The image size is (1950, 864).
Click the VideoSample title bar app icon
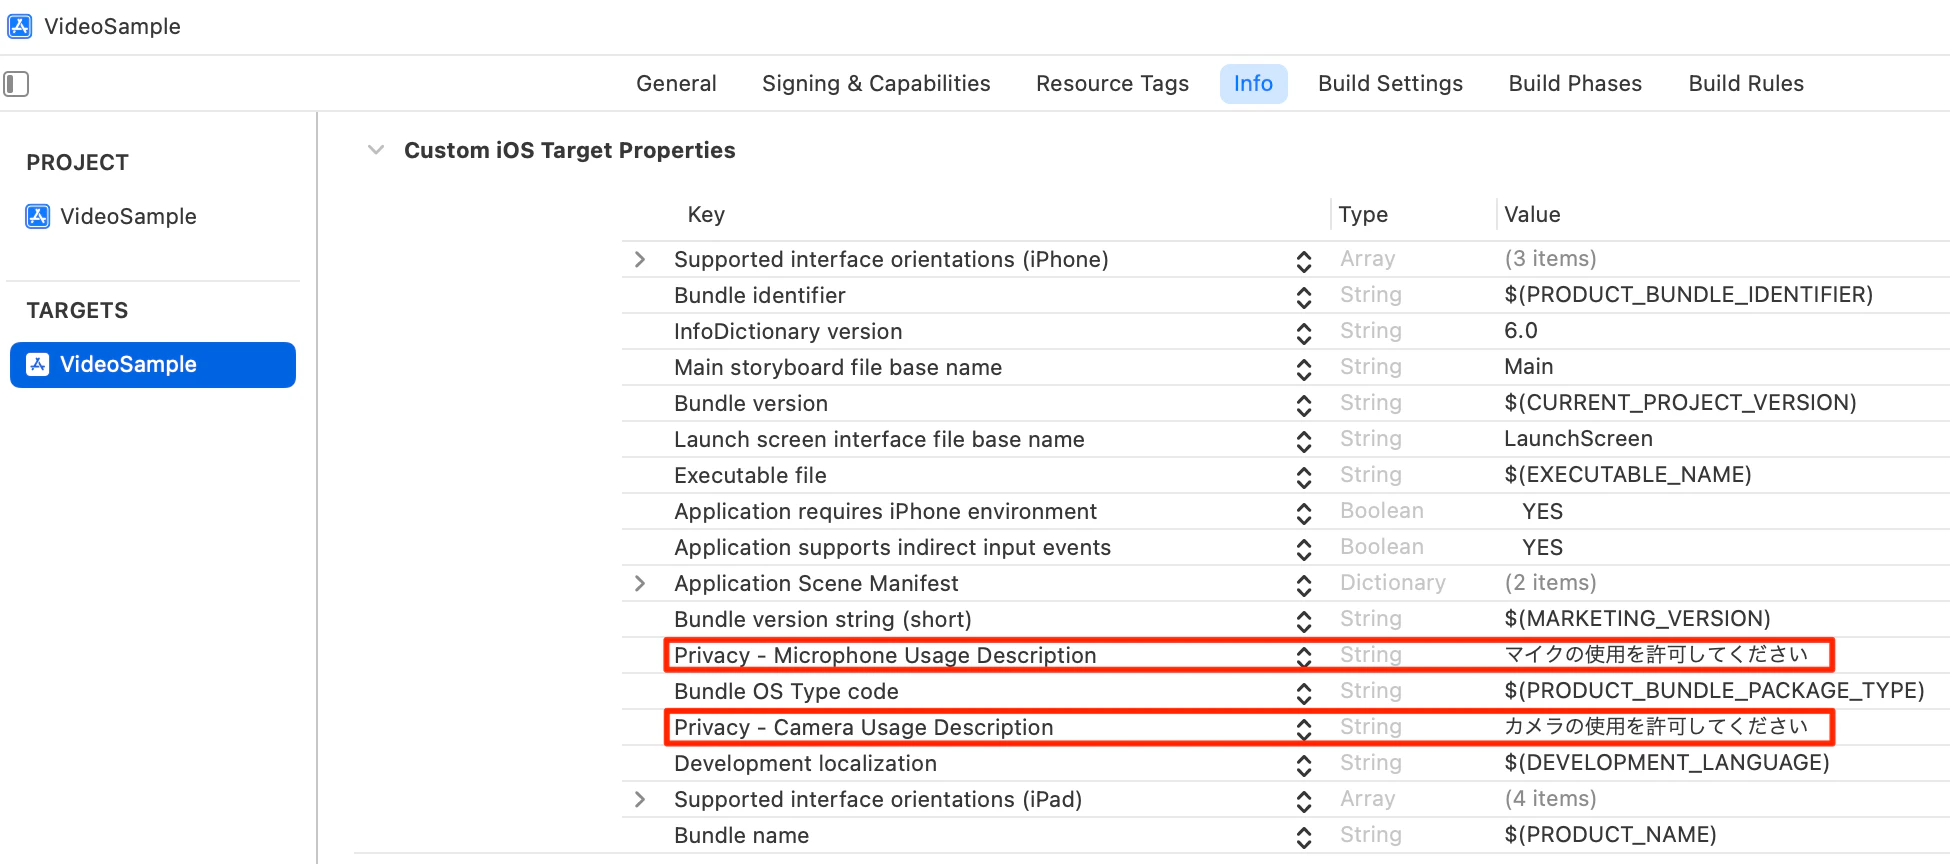pos(19,26)
